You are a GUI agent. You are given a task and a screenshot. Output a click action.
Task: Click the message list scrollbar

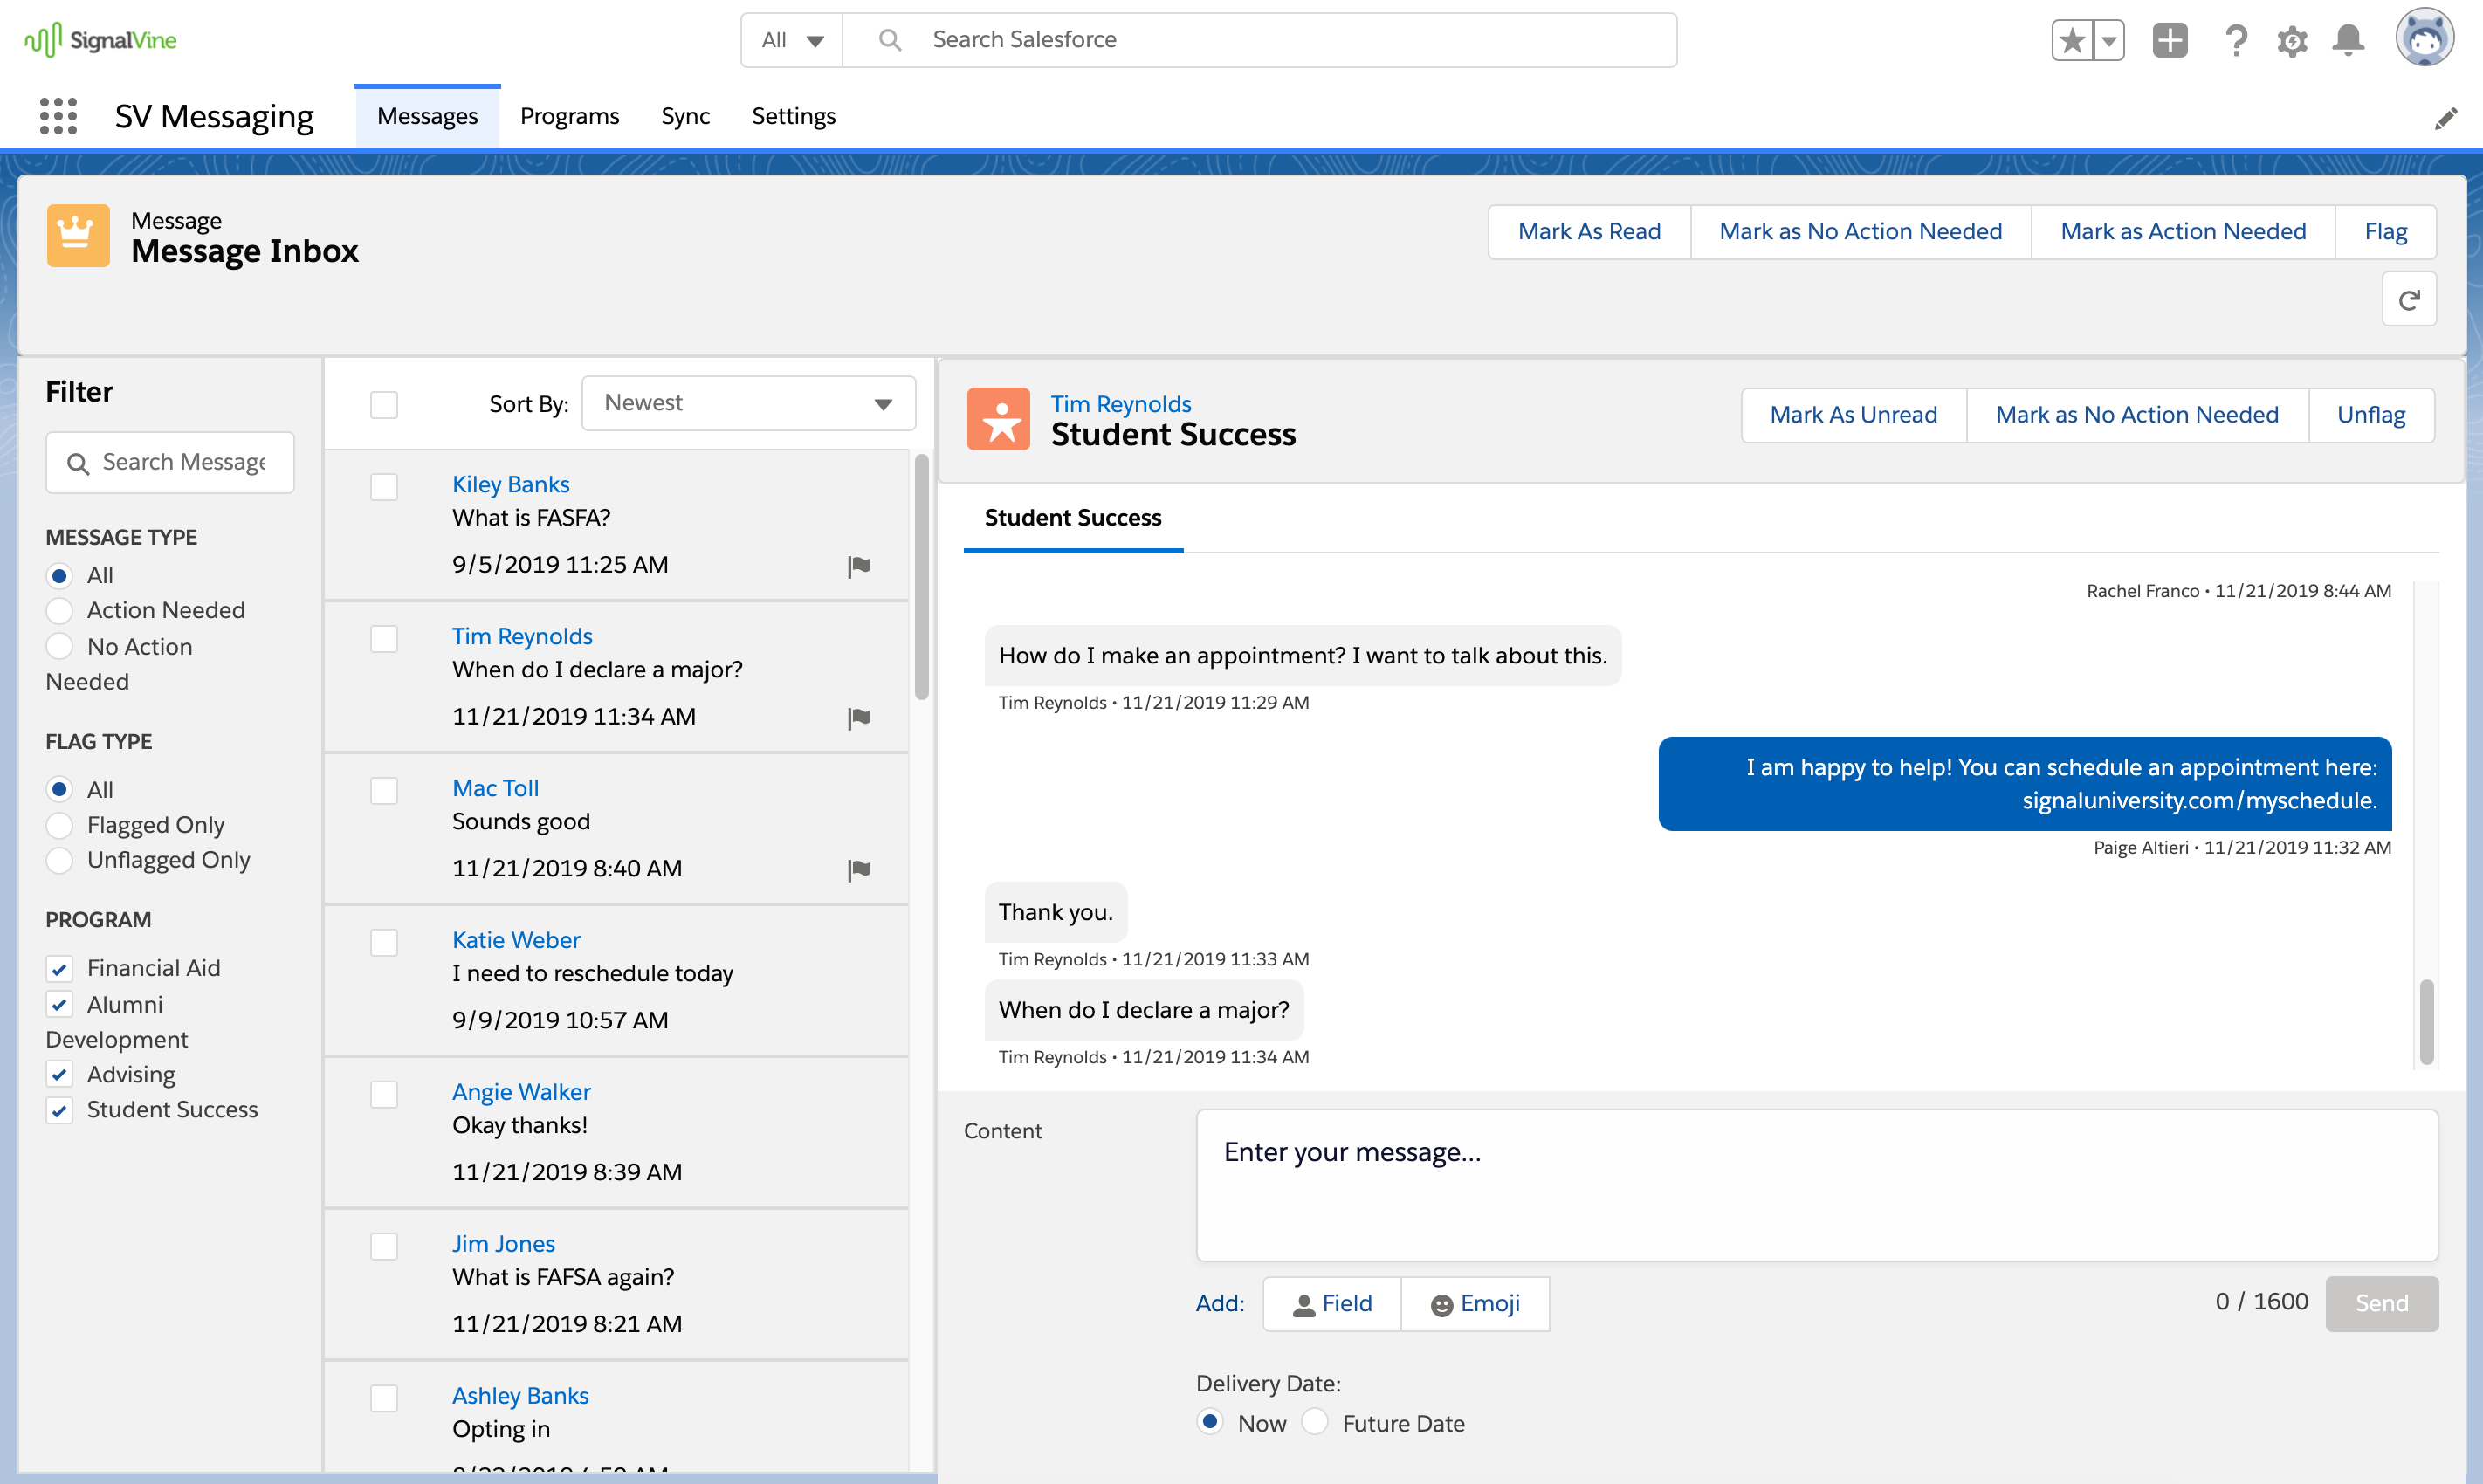click(x=921, y=578)
